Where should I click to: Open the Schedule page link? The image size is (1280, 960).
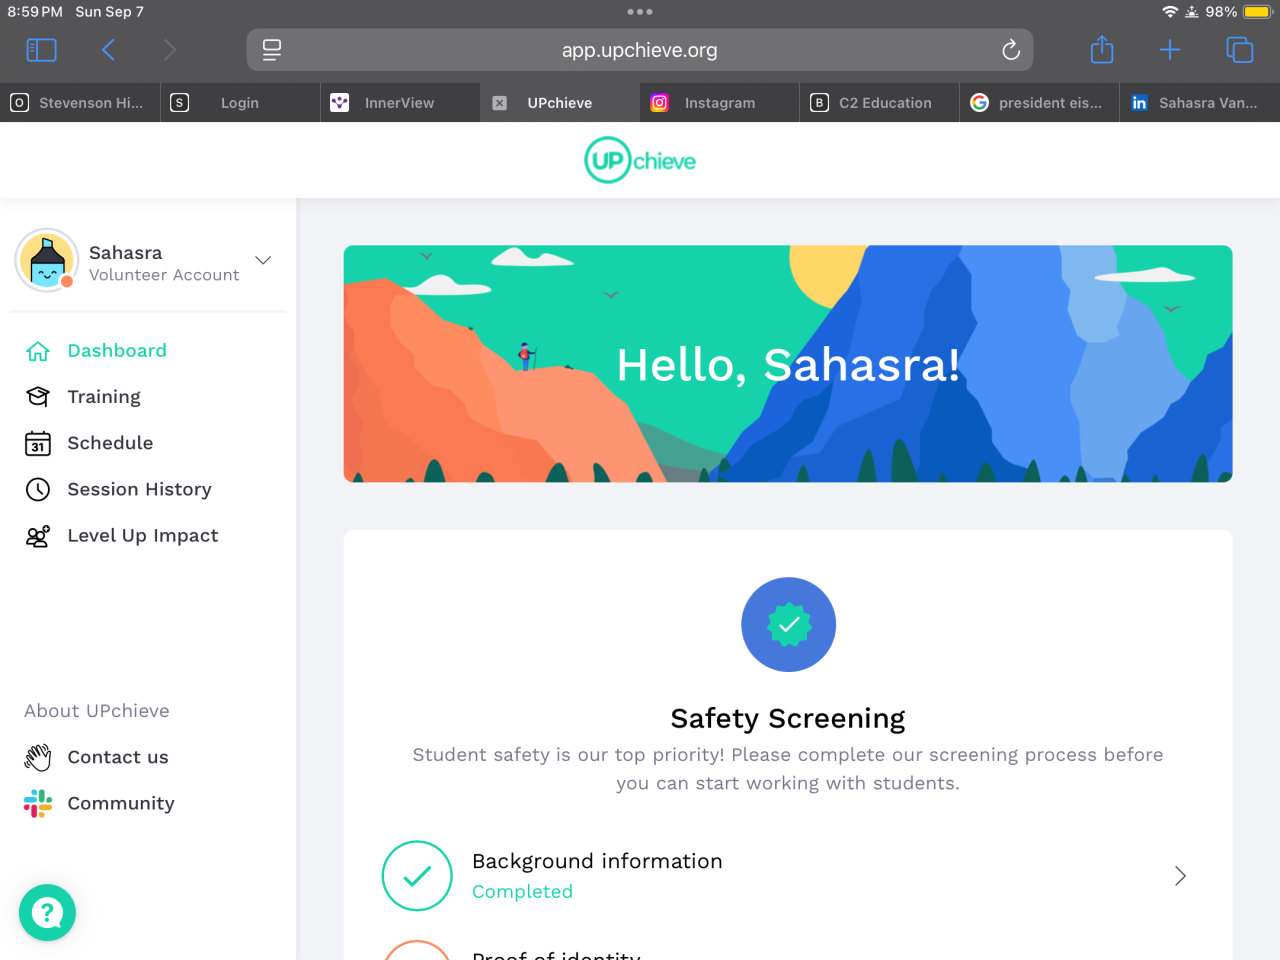(x=110, y=443)
